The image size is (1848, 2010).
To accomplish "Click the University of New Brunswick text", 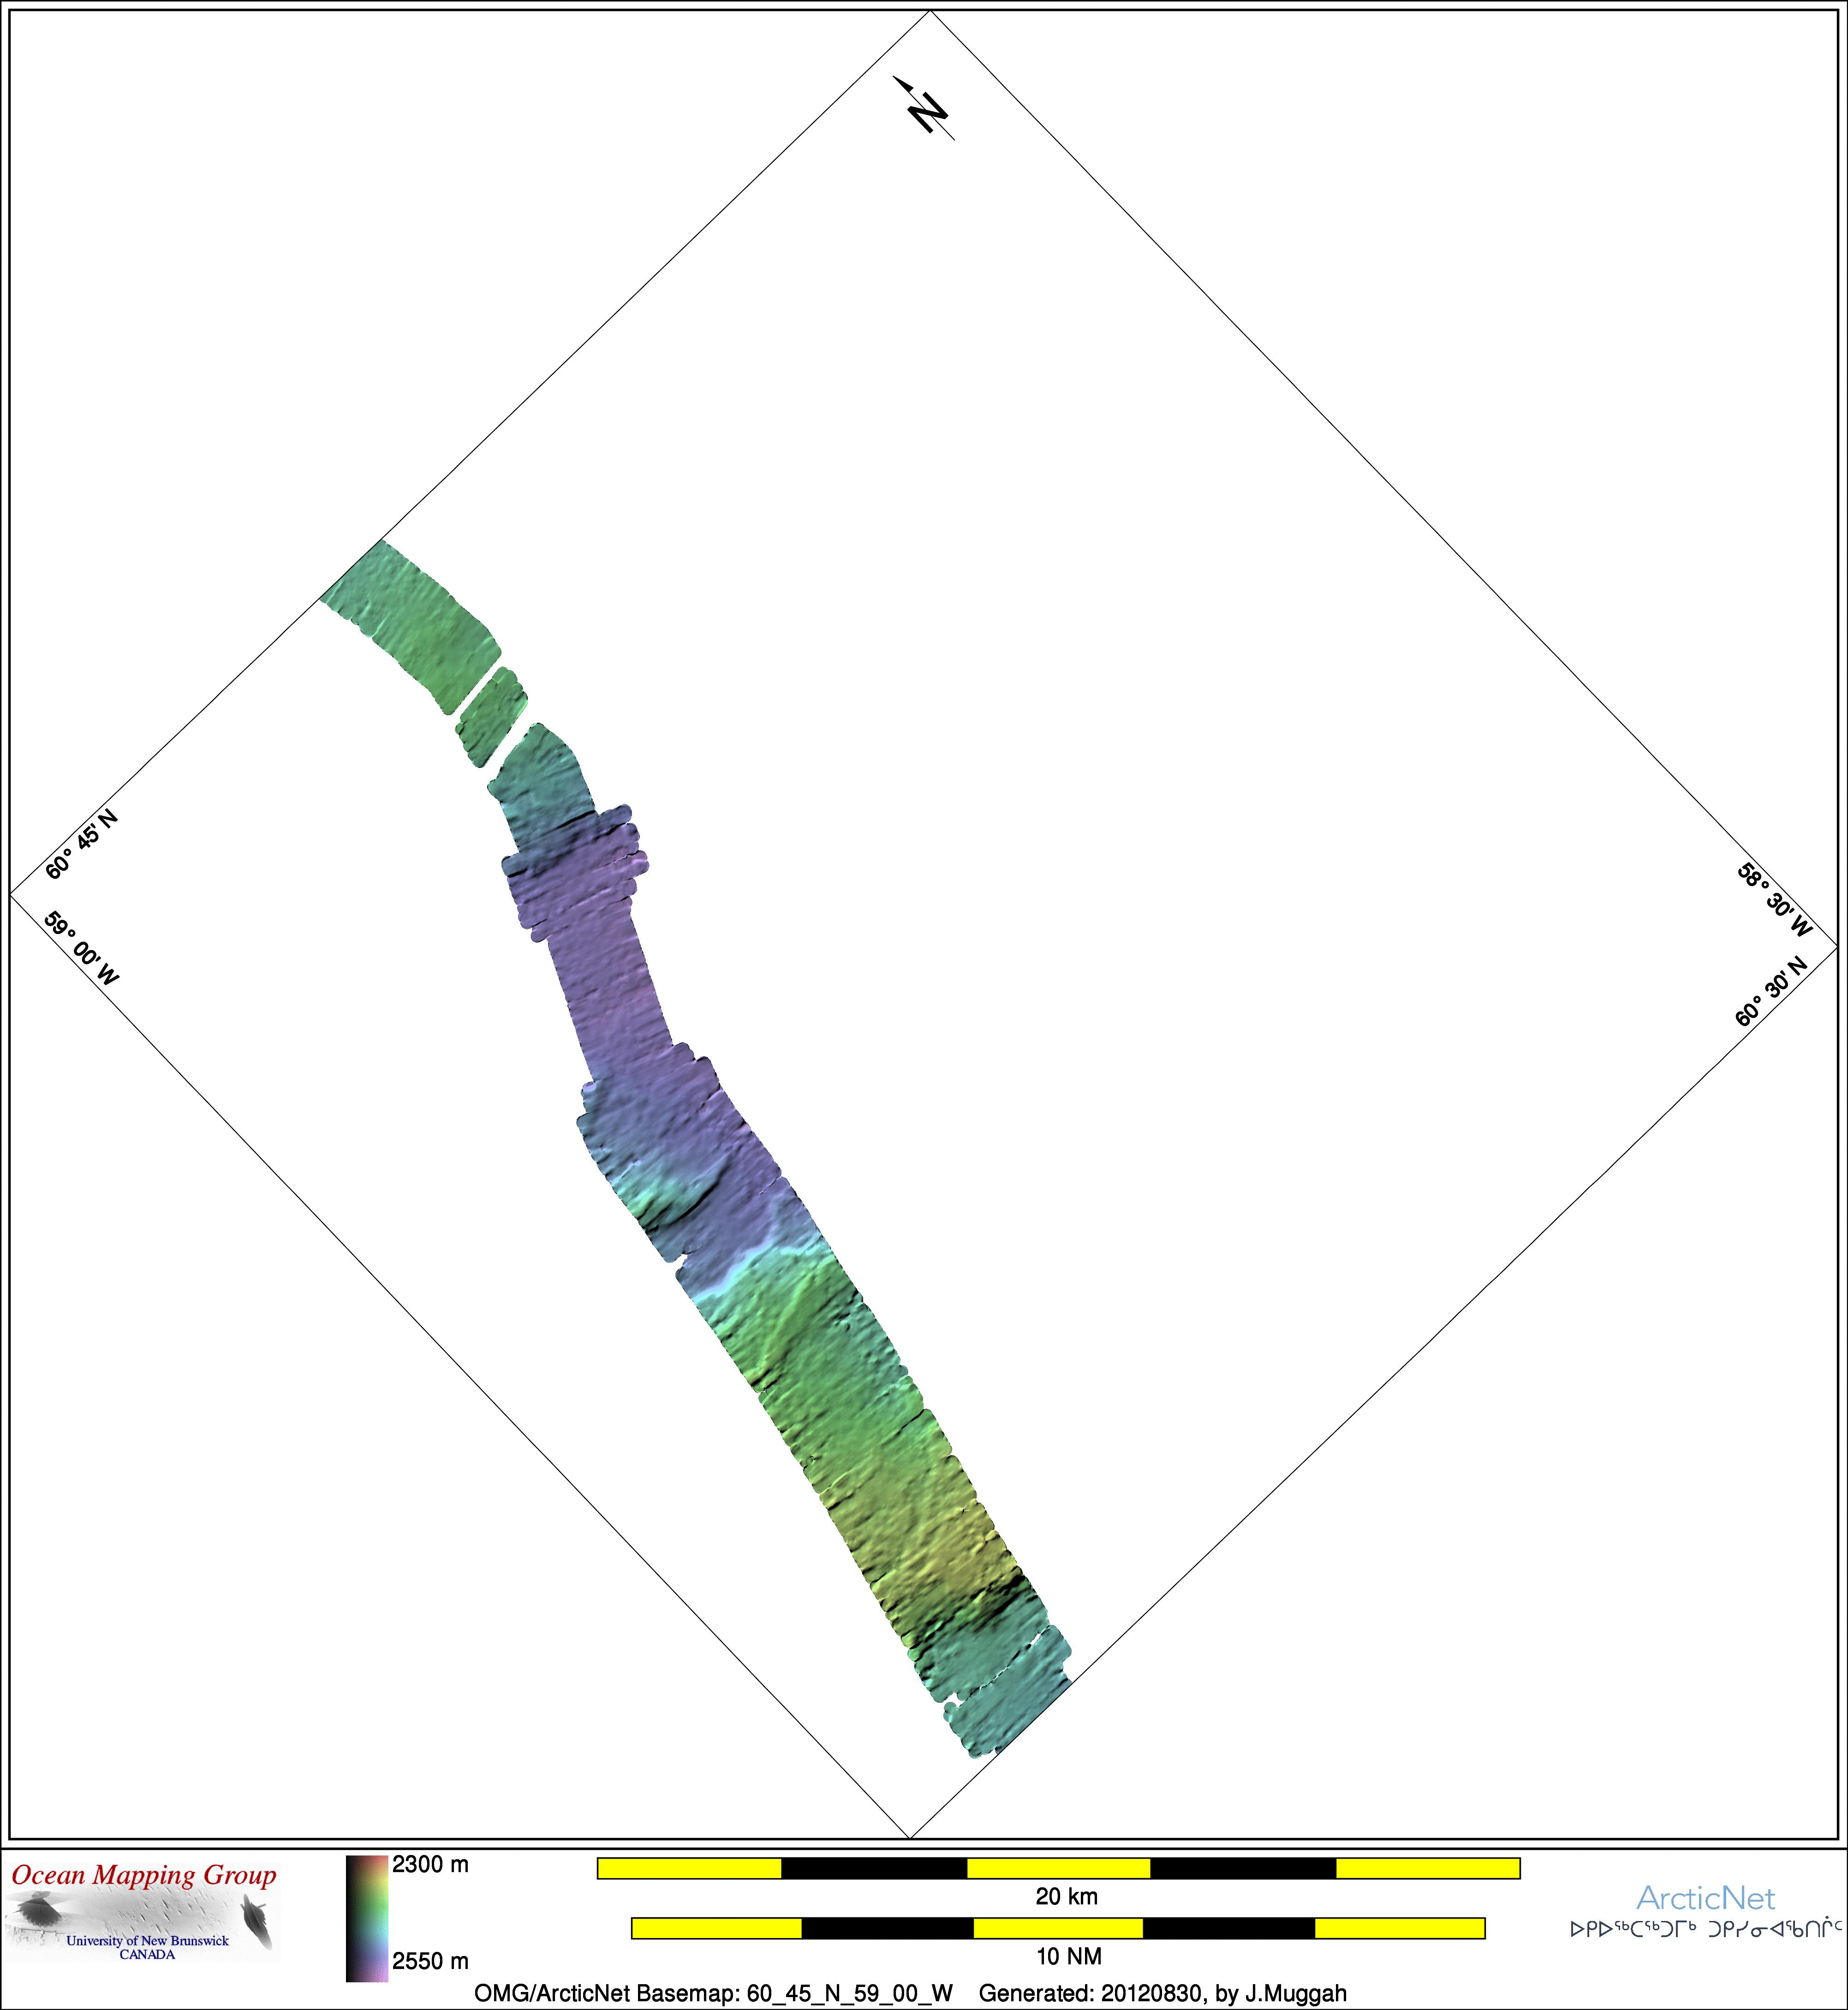I will [x=147, y=1940].
